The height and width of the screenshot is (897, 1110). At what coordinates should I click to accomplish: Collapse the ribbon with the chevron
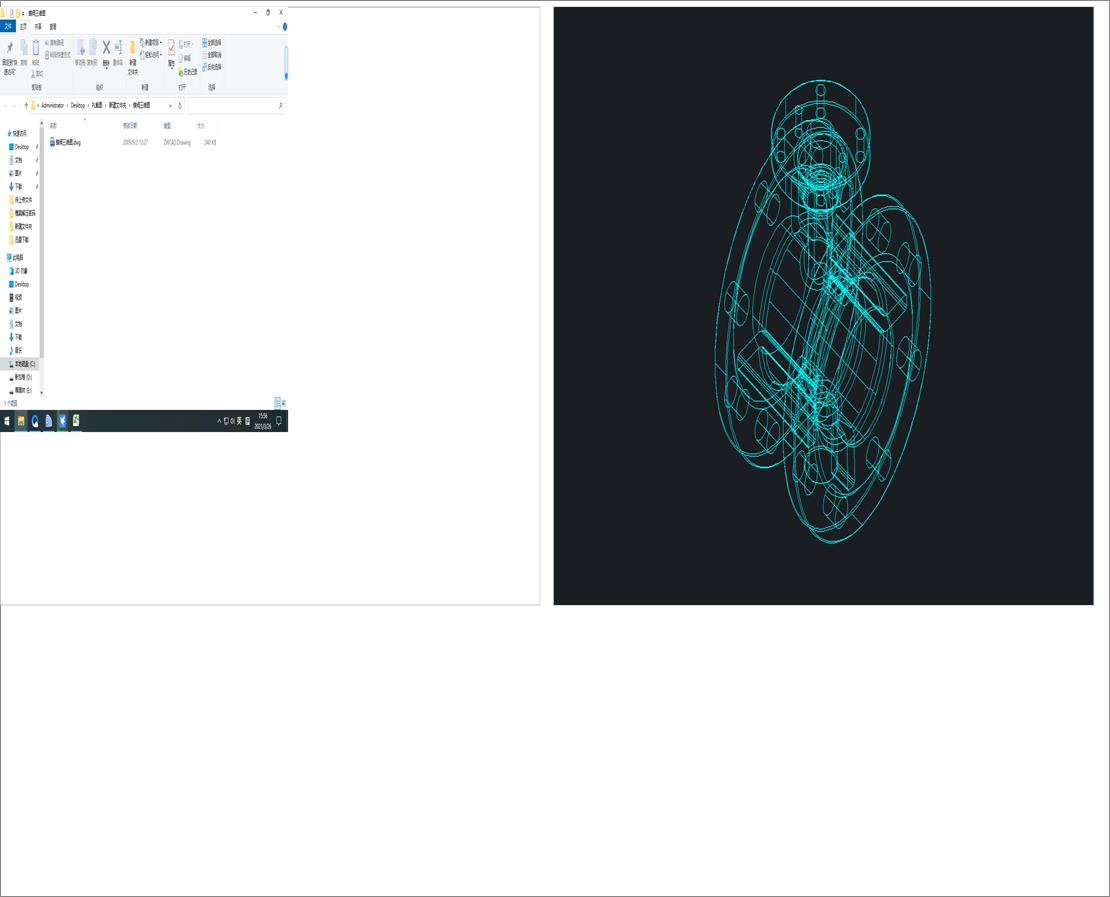[x=279, y=27]
